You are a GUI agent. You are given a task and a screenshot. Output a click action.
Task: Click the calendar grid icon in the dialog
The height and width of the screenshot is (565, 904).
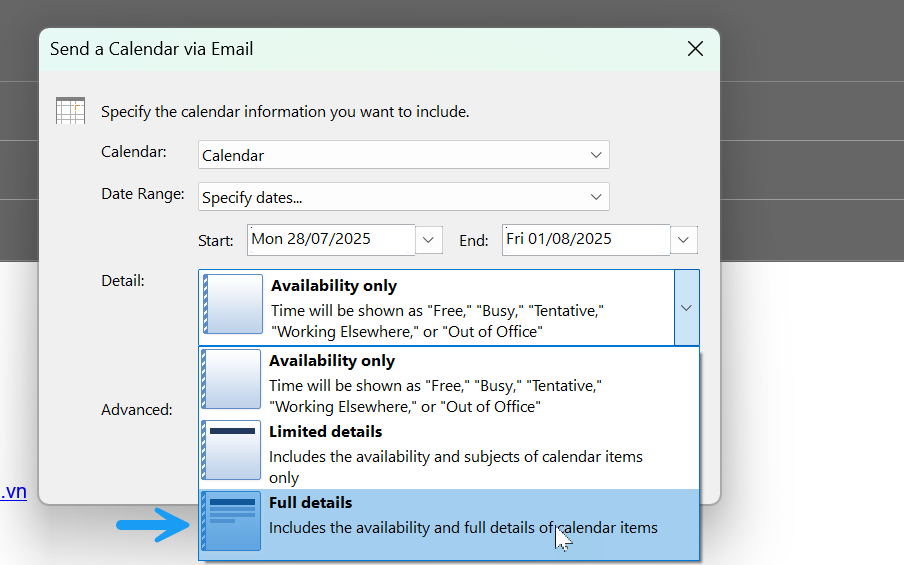[x=70, y=111]
